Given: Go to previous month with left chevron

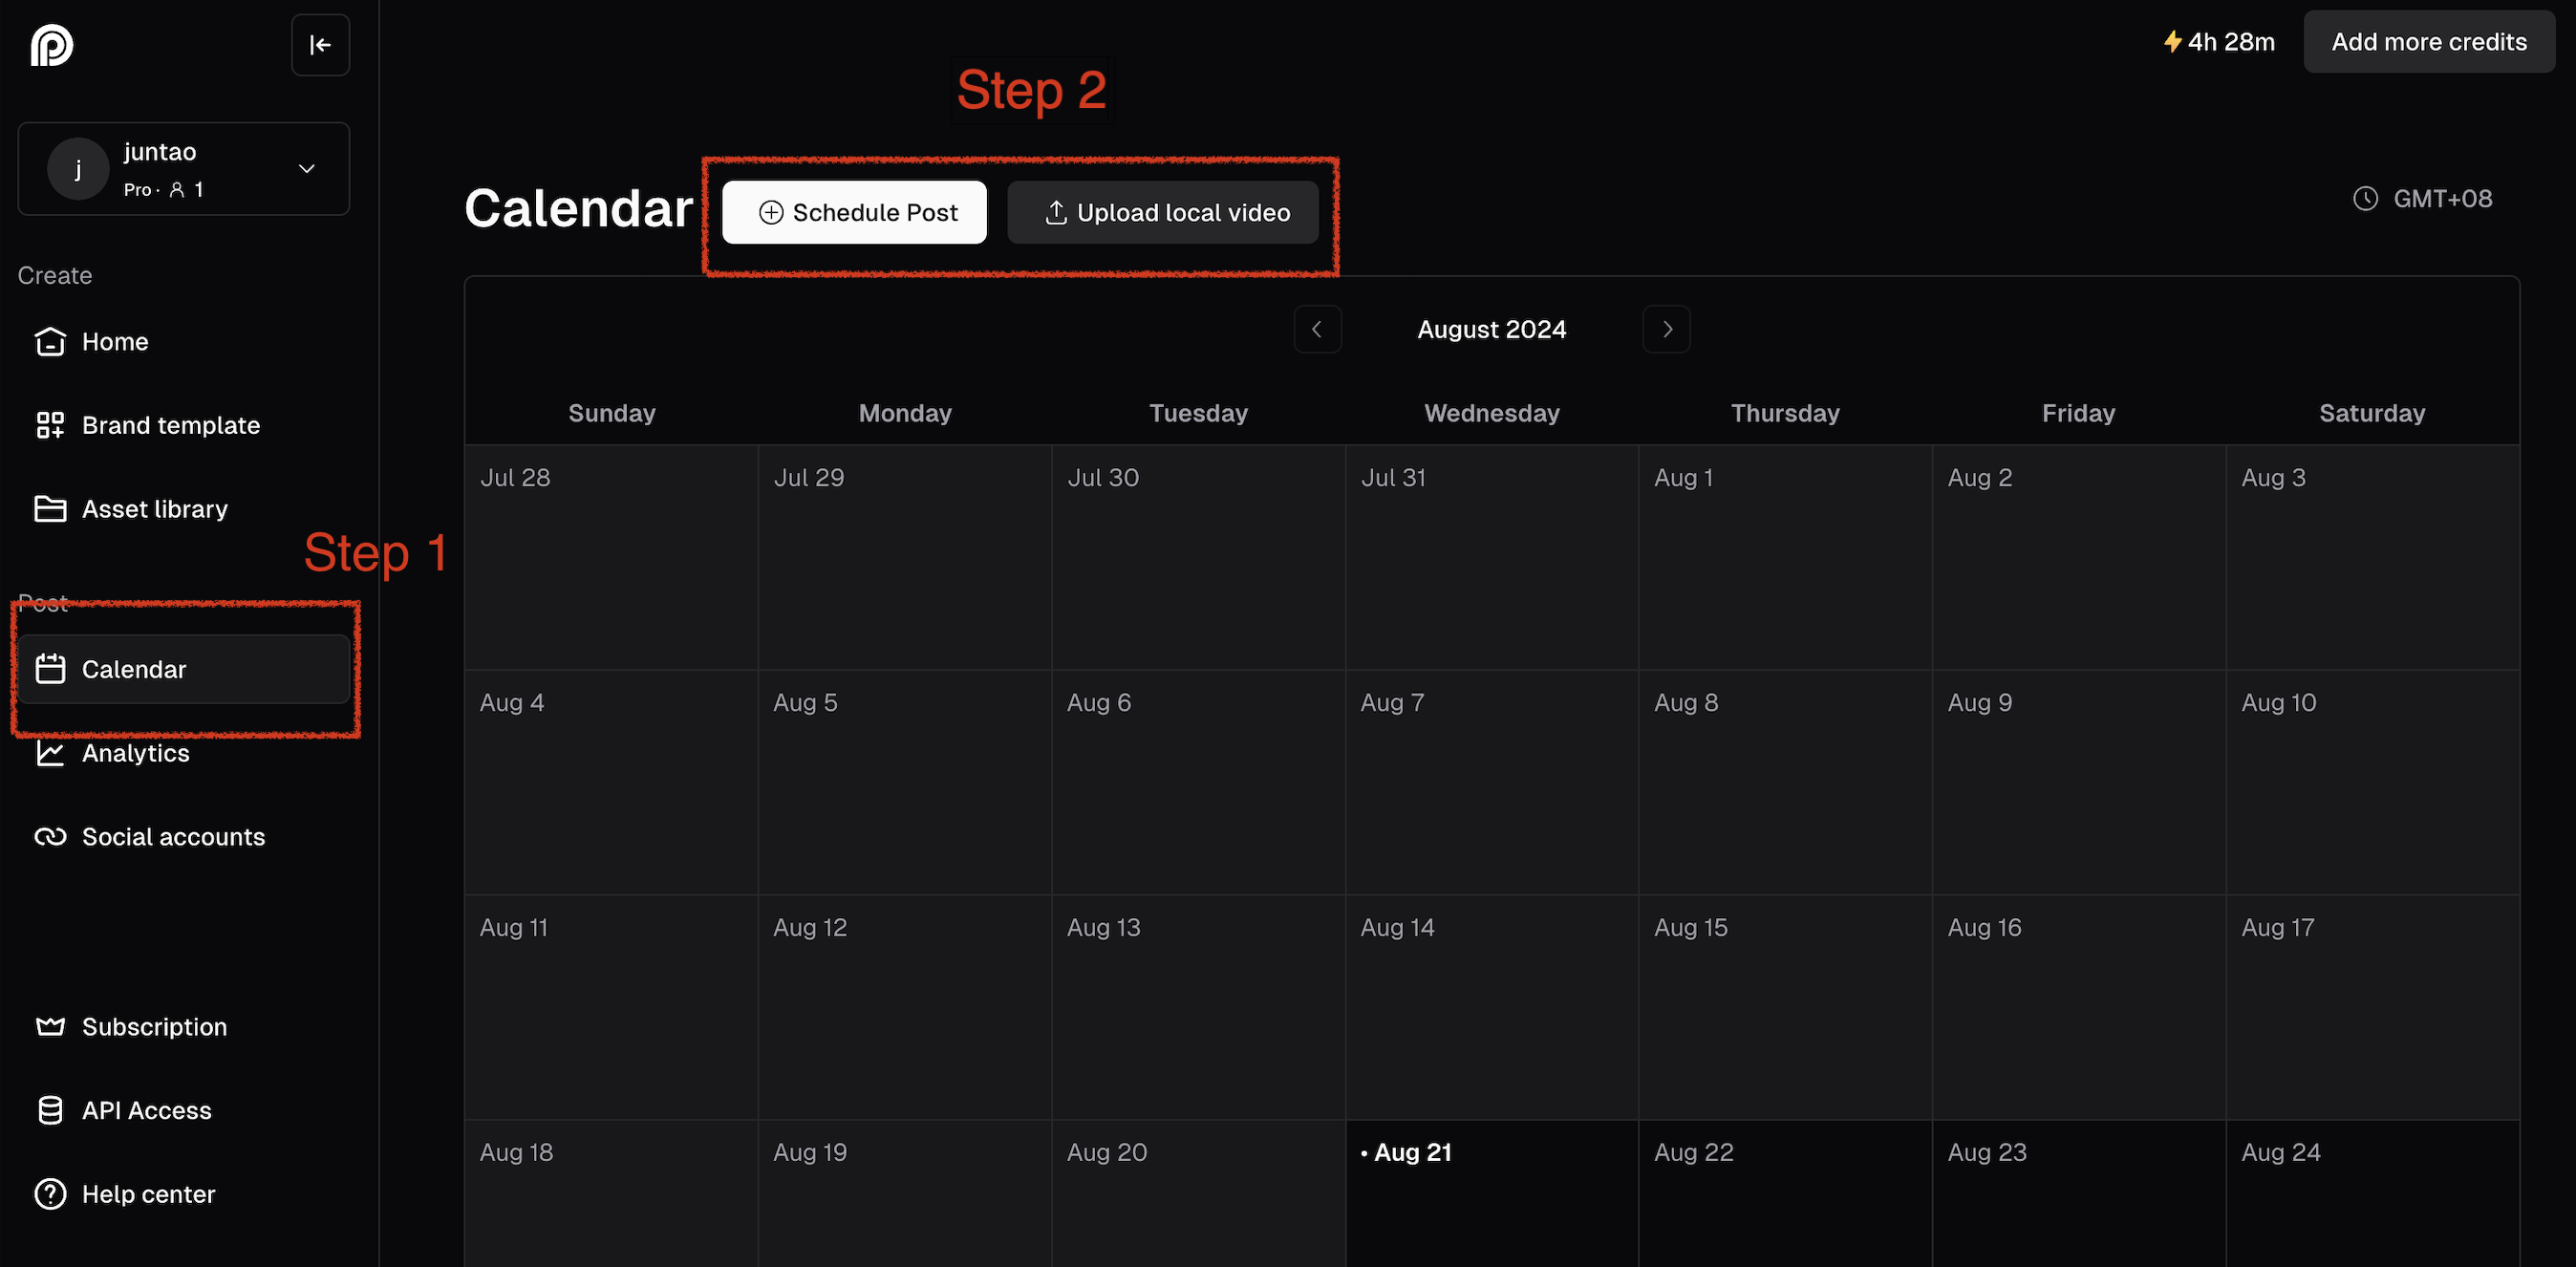Looking at the screenshot, I should pyautogui.click(x=1318, y=329).
